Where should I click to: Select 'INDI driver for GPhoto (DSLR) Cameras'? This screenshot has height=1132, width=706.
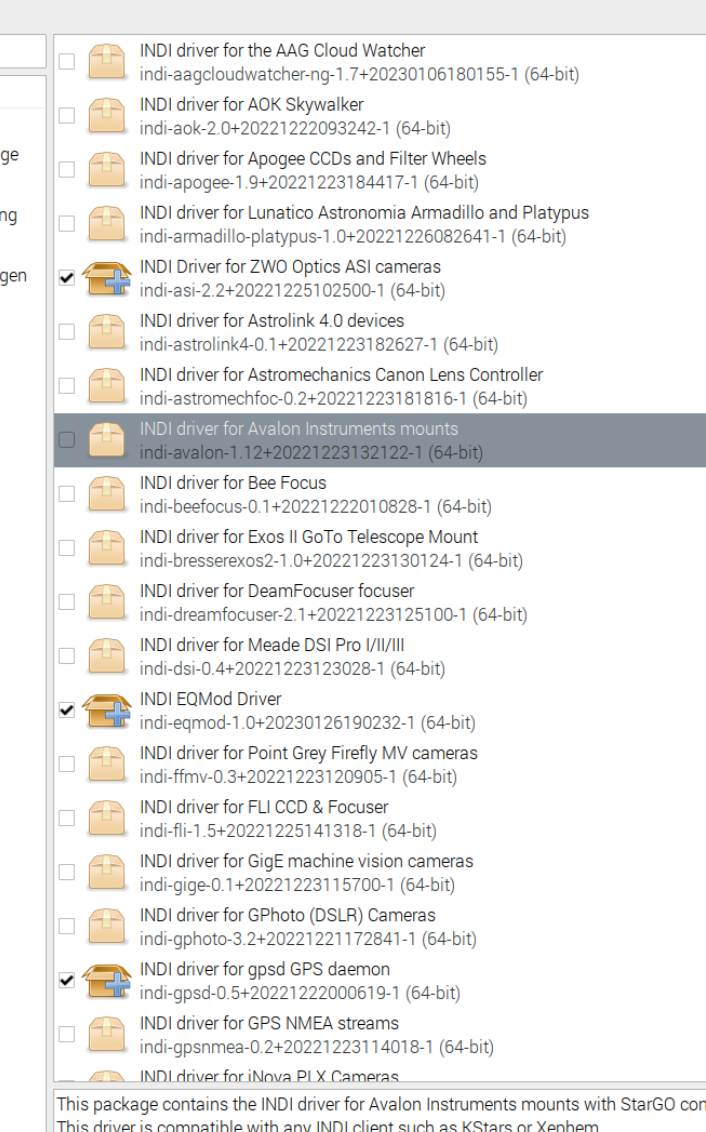coord(287,915)
